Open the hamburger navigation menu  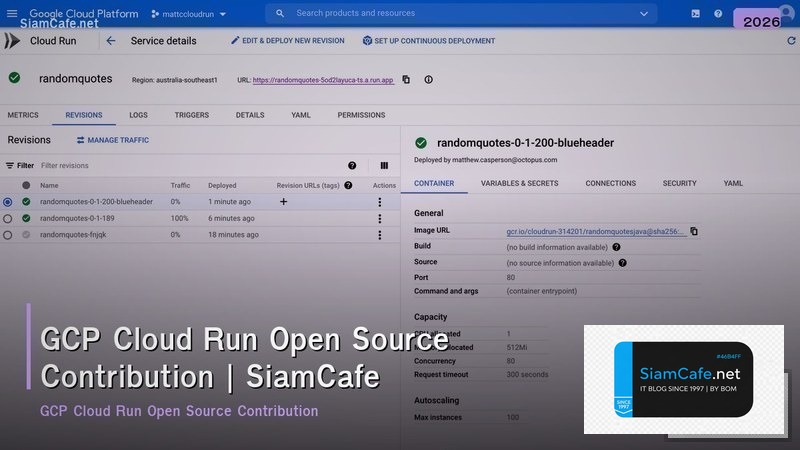(12, 13)
